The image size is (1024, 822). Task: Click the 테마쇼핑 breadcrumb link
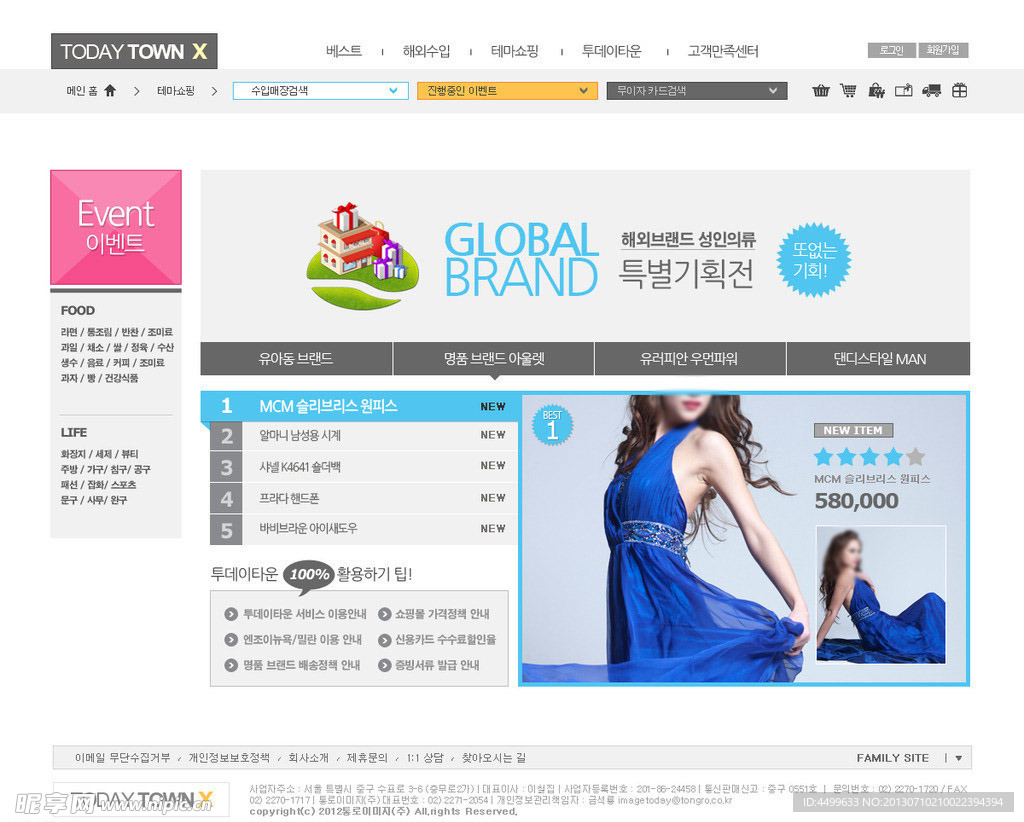click(176, 91)
